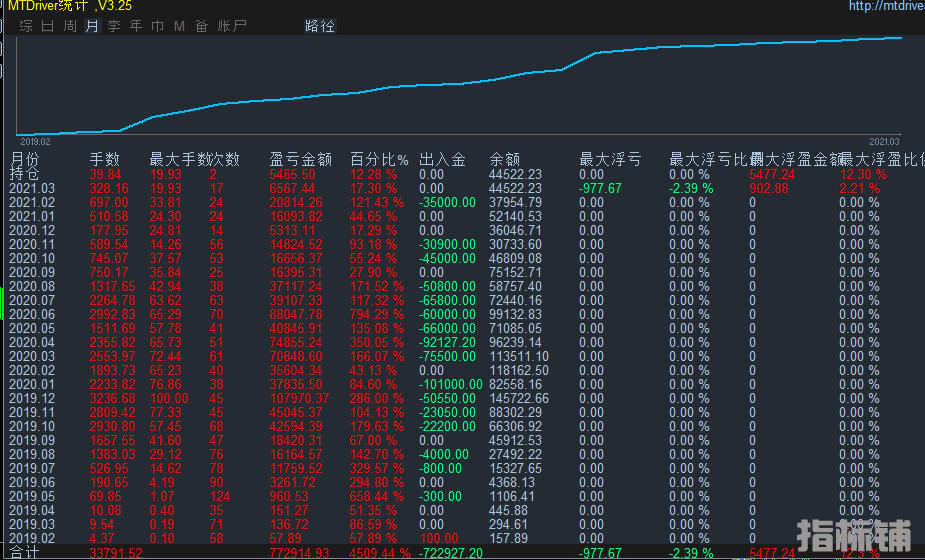Image resolution: width=925 pixels, height=560 pixels.
Task: Select the 合计 totals row label
Action: [24, 553]
